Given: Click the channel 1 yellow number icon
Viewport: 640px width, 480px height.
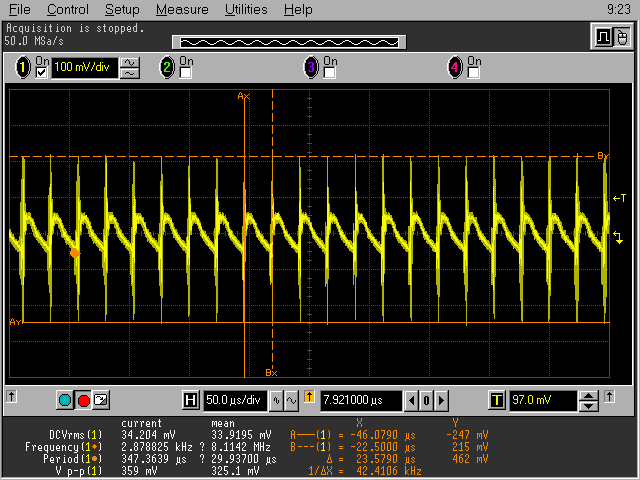Looking at the screenshot, I should click(x=23, y=68).
